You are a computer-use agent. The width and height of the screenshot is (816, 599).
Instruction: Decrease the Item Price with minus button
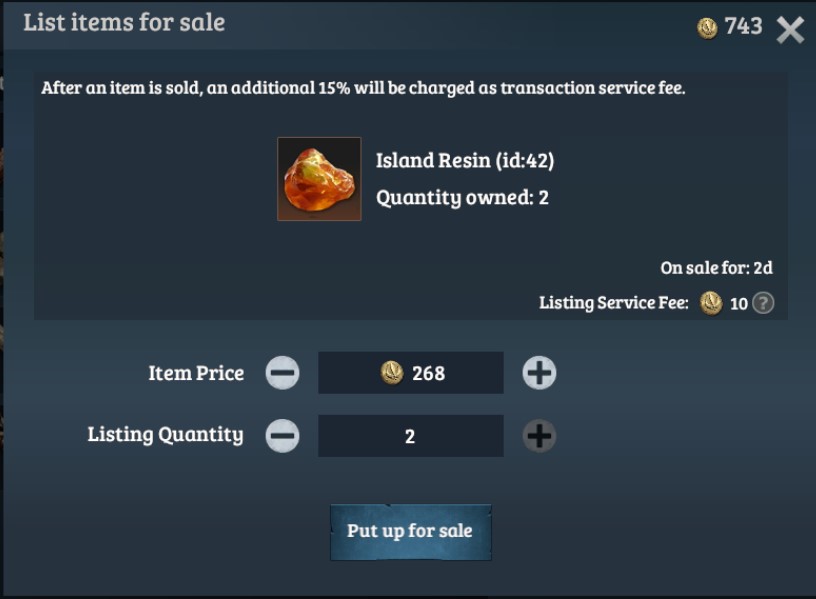pos(282,373)
